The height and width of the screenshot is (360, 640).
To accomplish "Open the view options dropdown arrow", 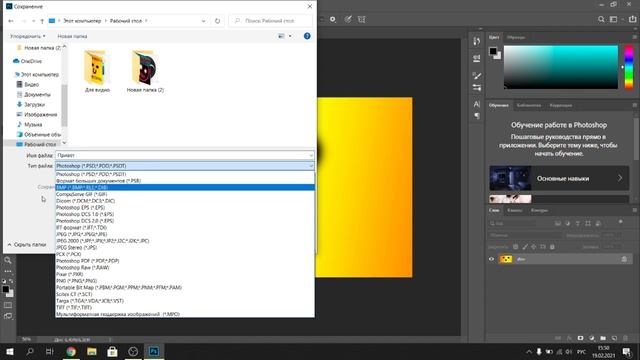I will (290, 36).
